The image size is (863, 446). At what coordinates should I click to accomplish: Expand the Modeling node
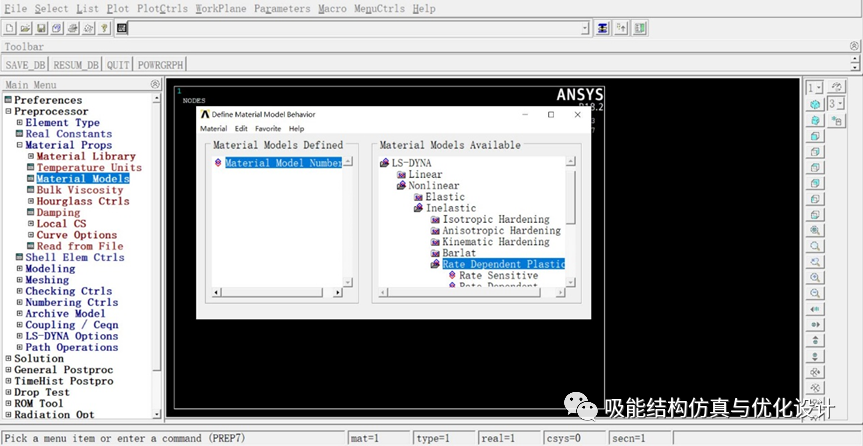coord(19,268)
